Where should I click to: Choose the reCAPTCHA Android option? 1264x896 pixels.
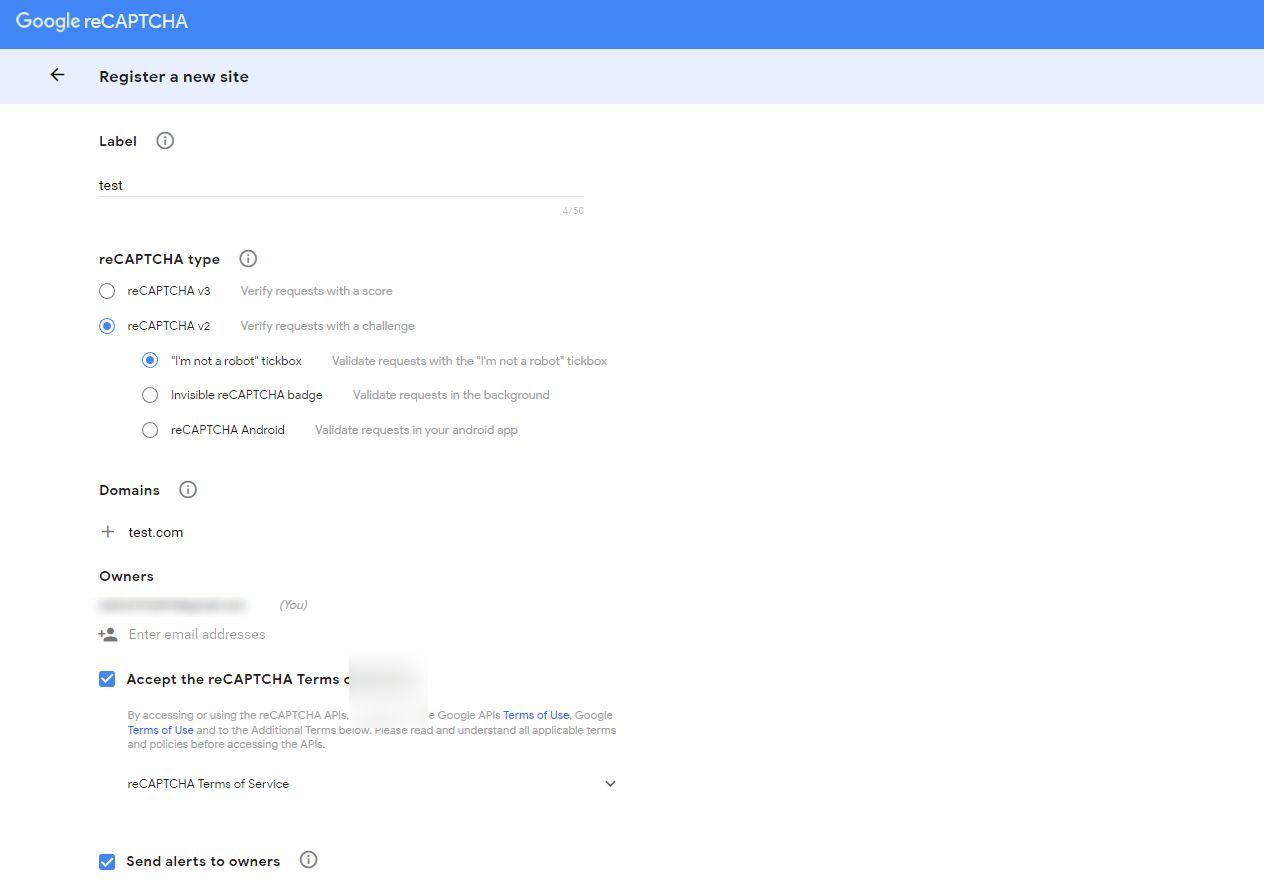(x=150, y=430)
